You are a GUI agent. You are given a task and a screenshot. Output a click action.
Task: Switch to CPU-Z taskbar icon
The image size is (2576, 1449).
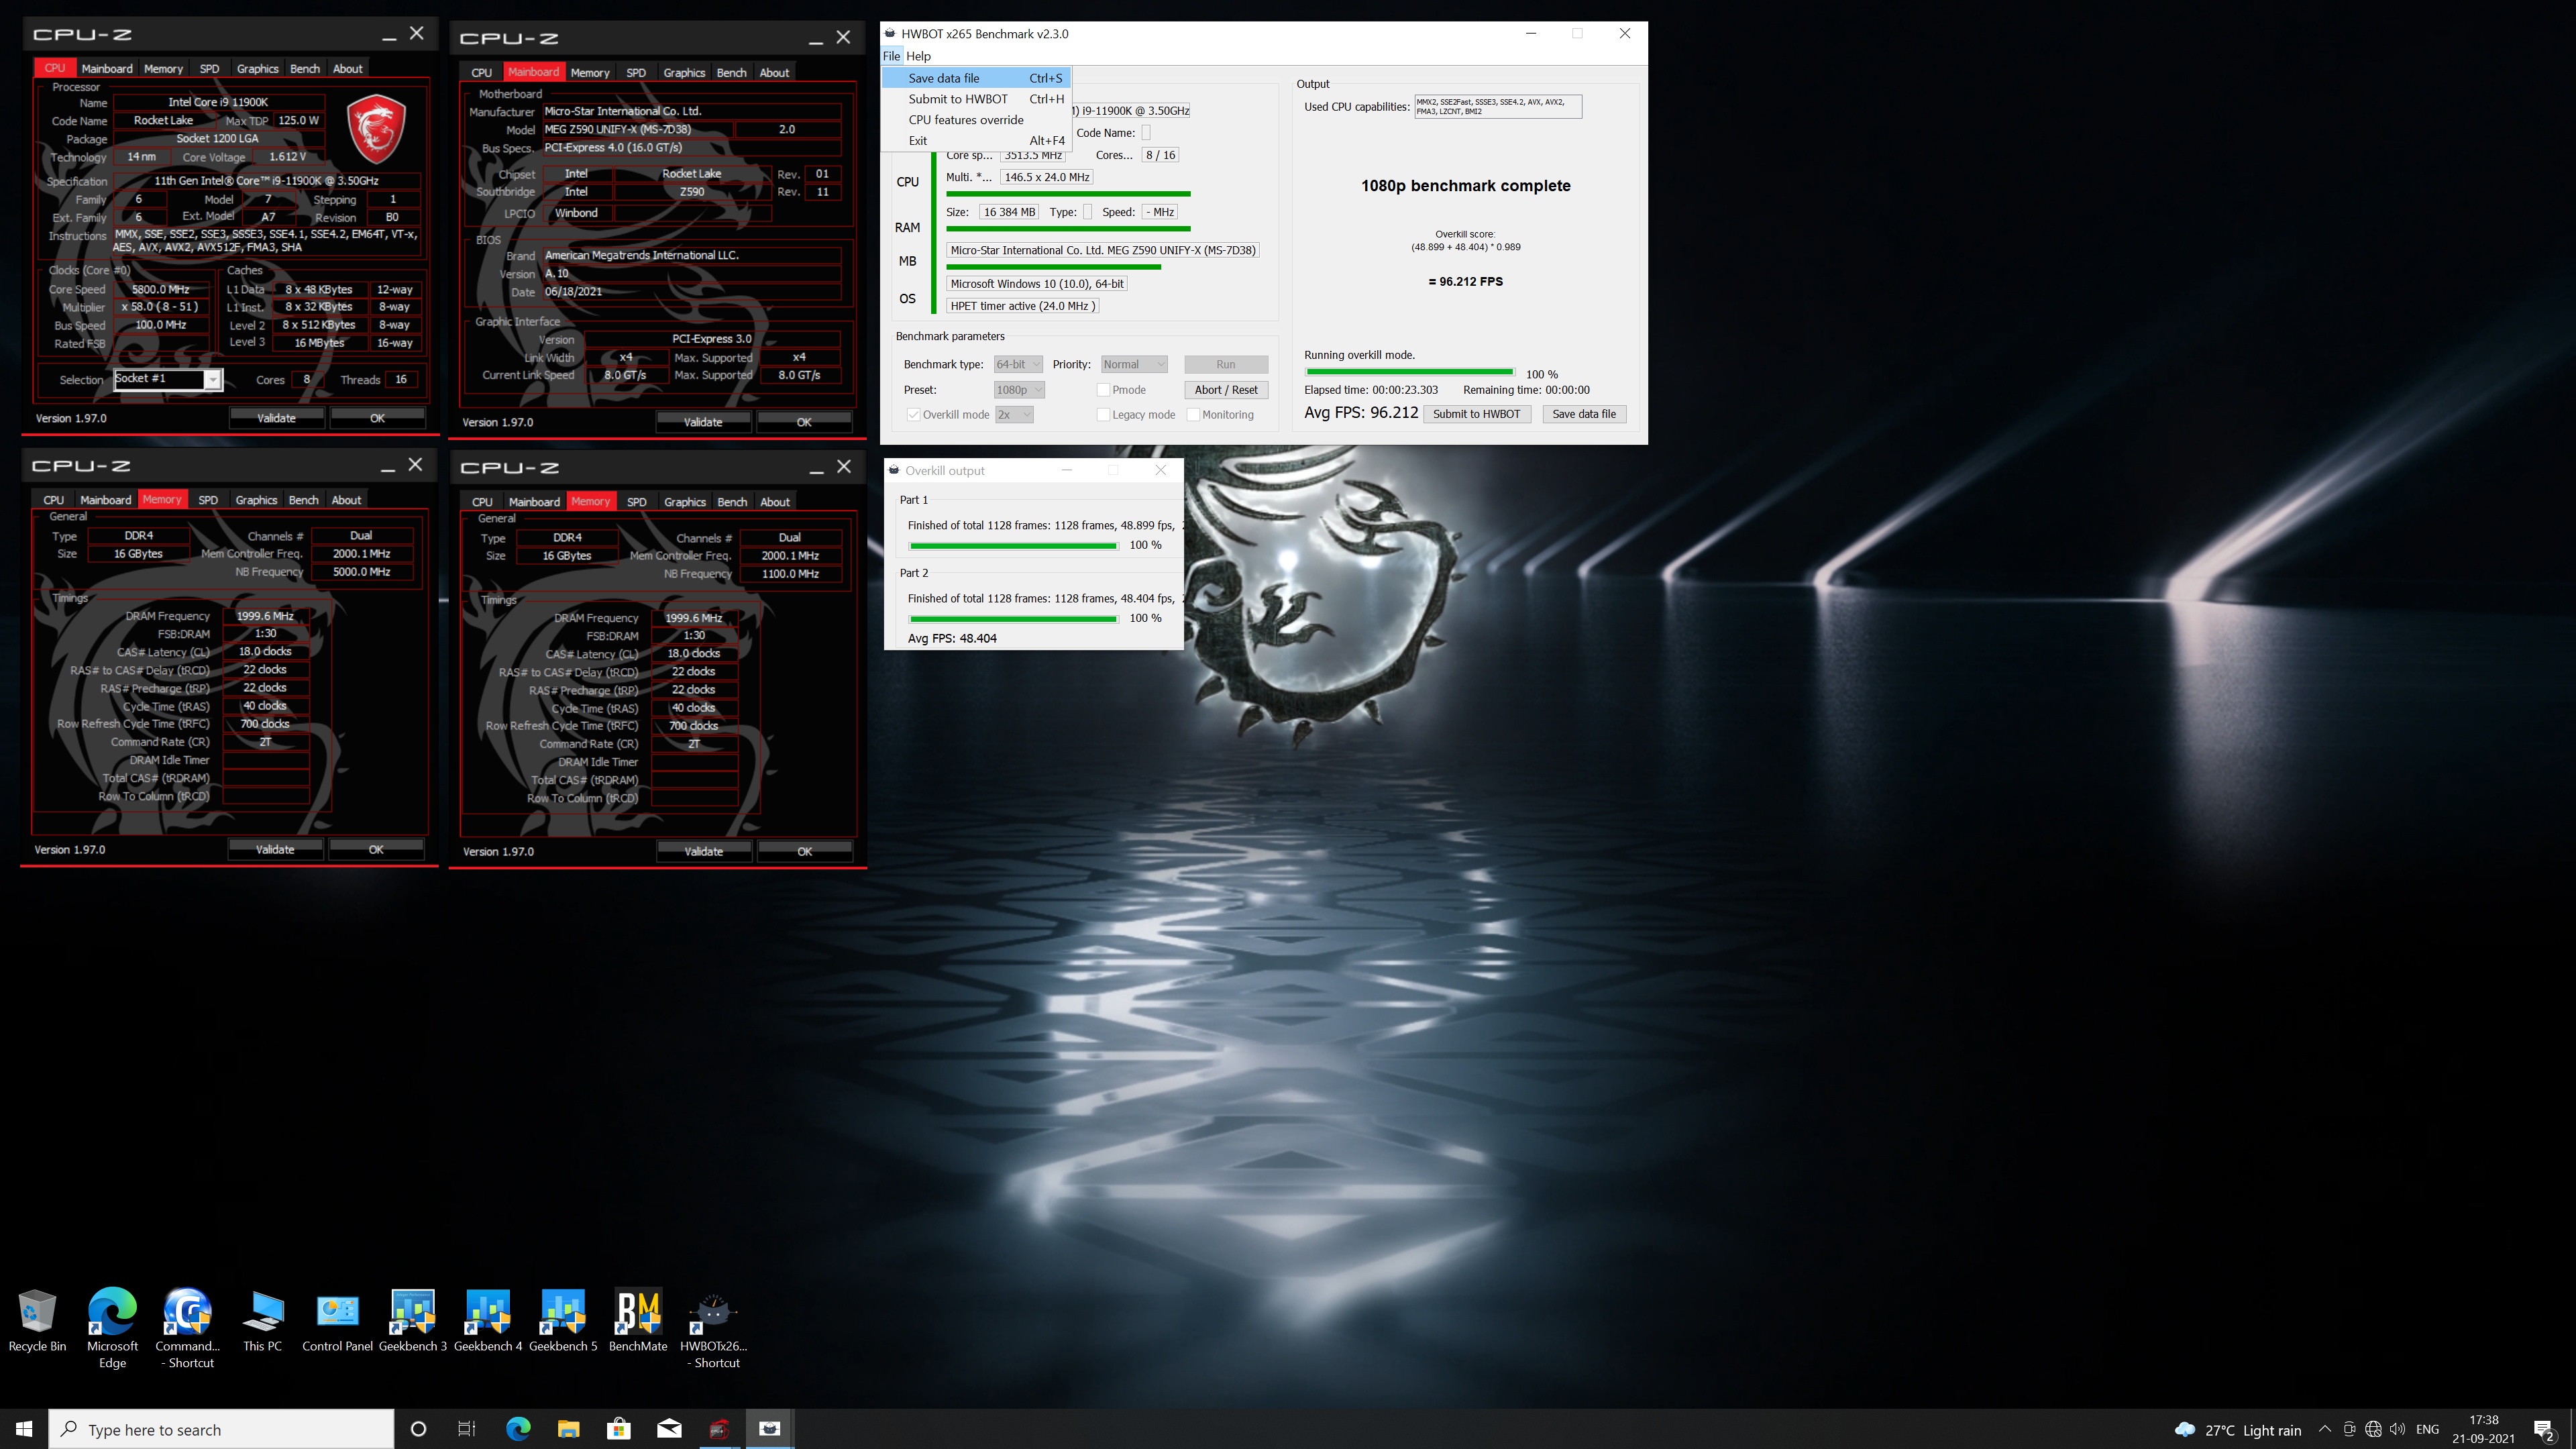[720, 1429]
